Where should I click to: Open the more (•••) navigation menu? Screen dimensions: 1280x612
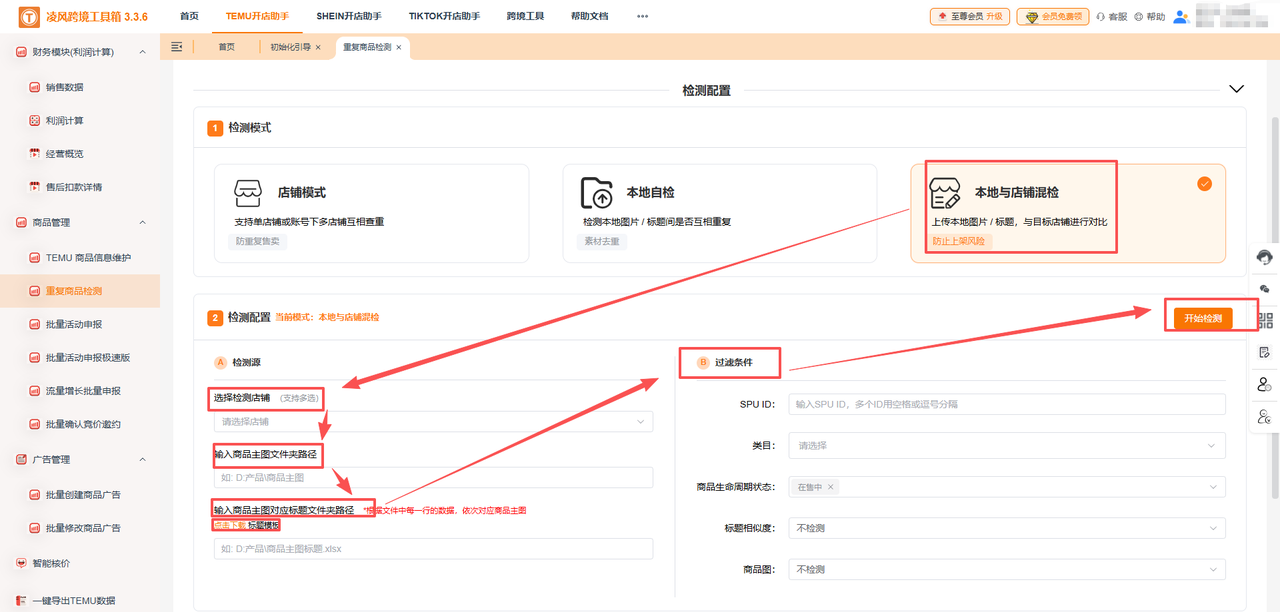(x=642, y=16)
